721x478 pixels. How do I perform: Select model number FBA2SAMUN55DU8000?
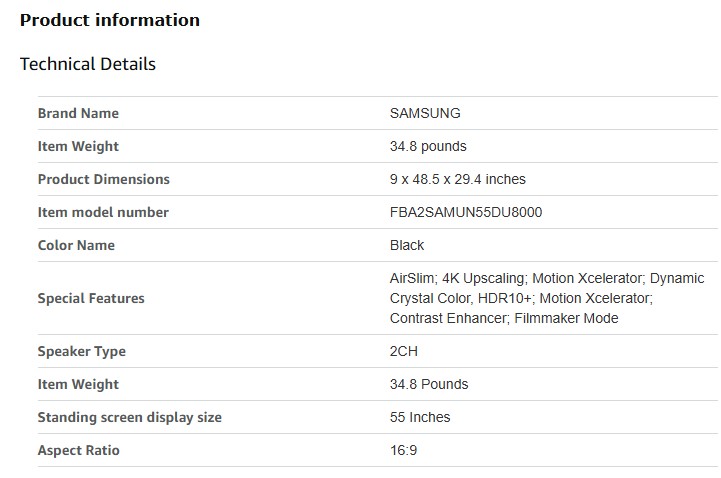point(466,212)
